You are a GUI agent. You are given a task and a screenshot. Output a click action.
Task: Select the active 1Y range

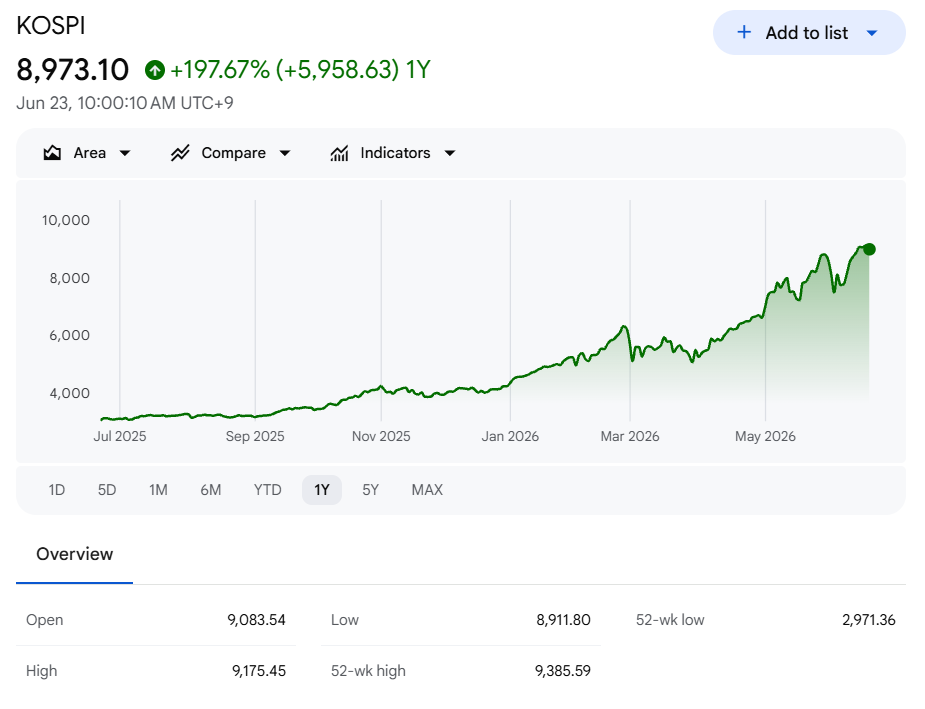322,490
